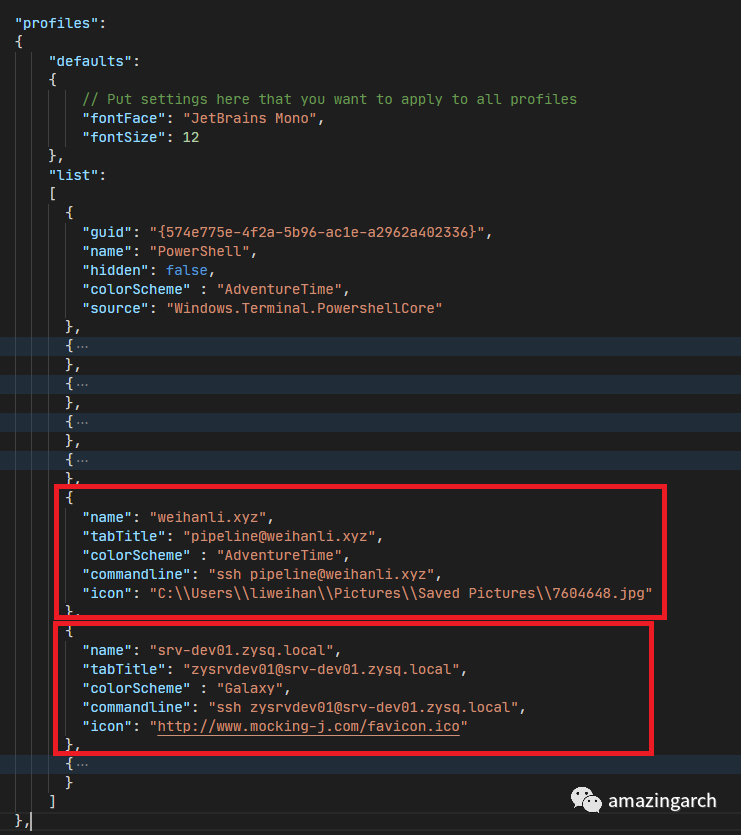This screenshot has height=835, width=741.
Task: Click the "defaults" key
Action: 90,61
